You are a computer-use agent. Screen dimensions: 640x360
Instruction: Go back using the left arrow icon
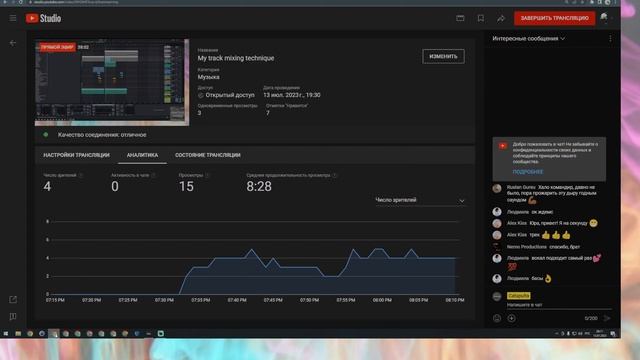pyautogui.click(x=13, y=43)
